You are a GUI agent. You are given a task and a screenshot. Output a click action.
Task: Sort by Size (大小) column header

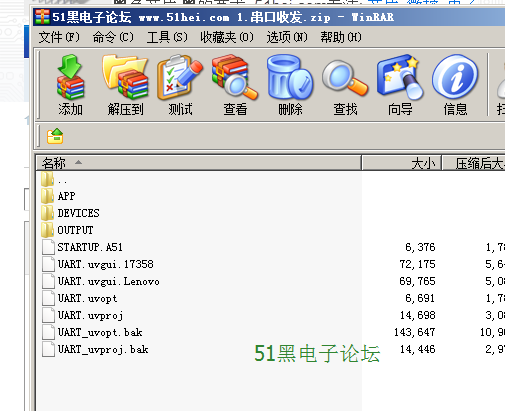pyautogui.click(x=402, y=163)
